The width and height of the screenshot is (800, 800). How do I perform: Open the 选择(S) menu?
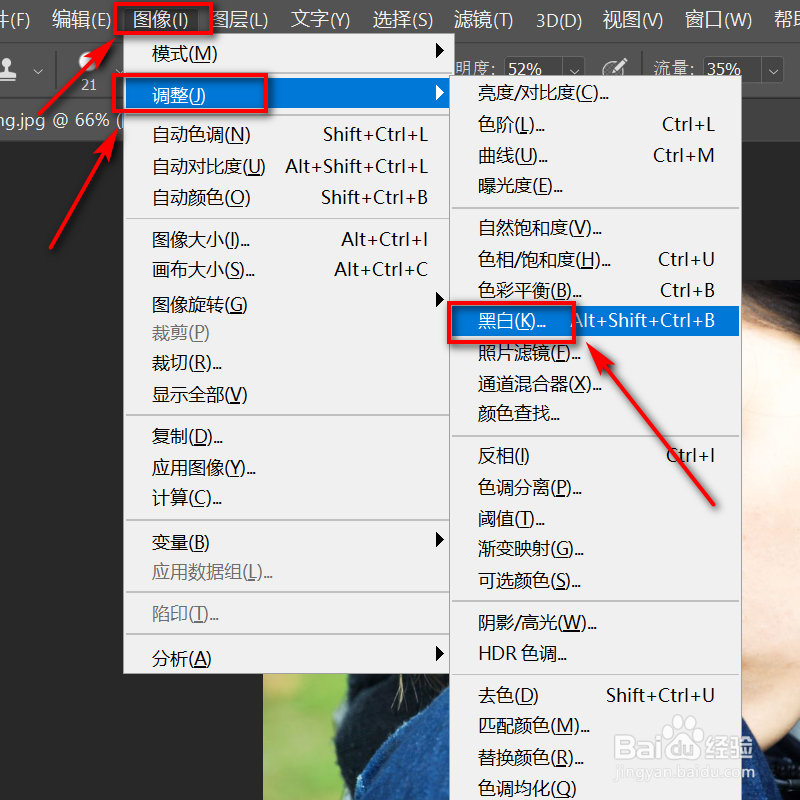(x=403, y=19)
